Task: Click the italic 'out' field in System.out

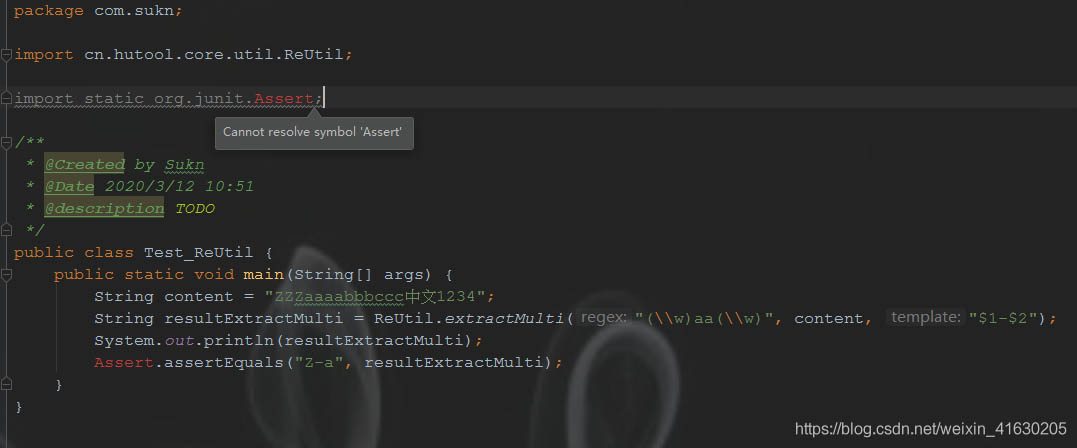Action: click(179, 341)
